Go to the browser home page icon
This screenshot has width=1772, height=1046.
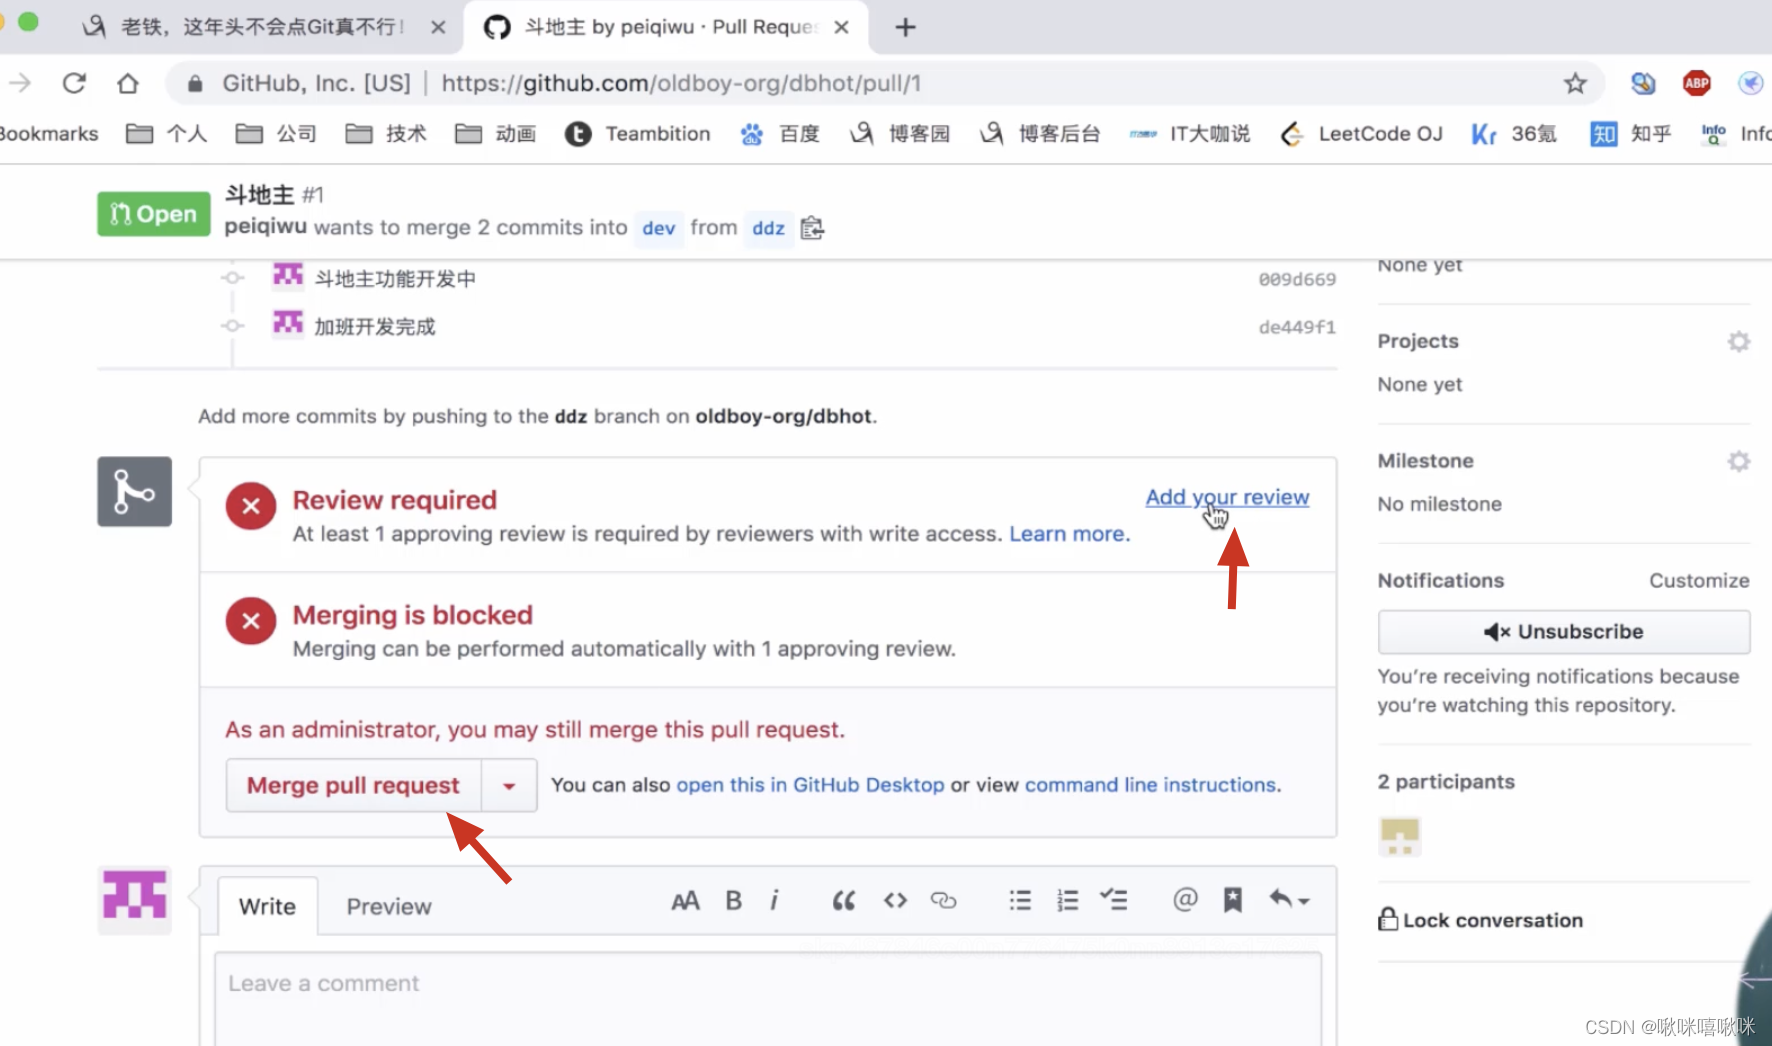click(128, 83)
